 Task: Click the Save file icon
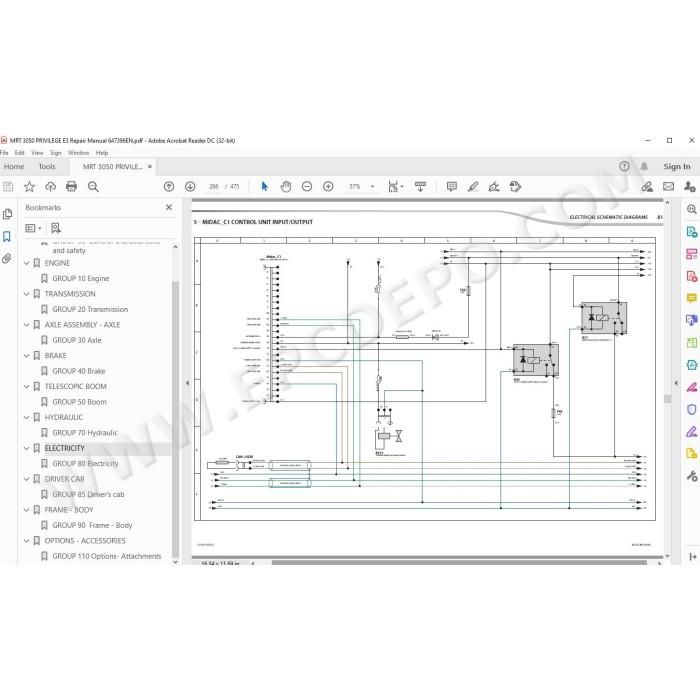[8, 187]
